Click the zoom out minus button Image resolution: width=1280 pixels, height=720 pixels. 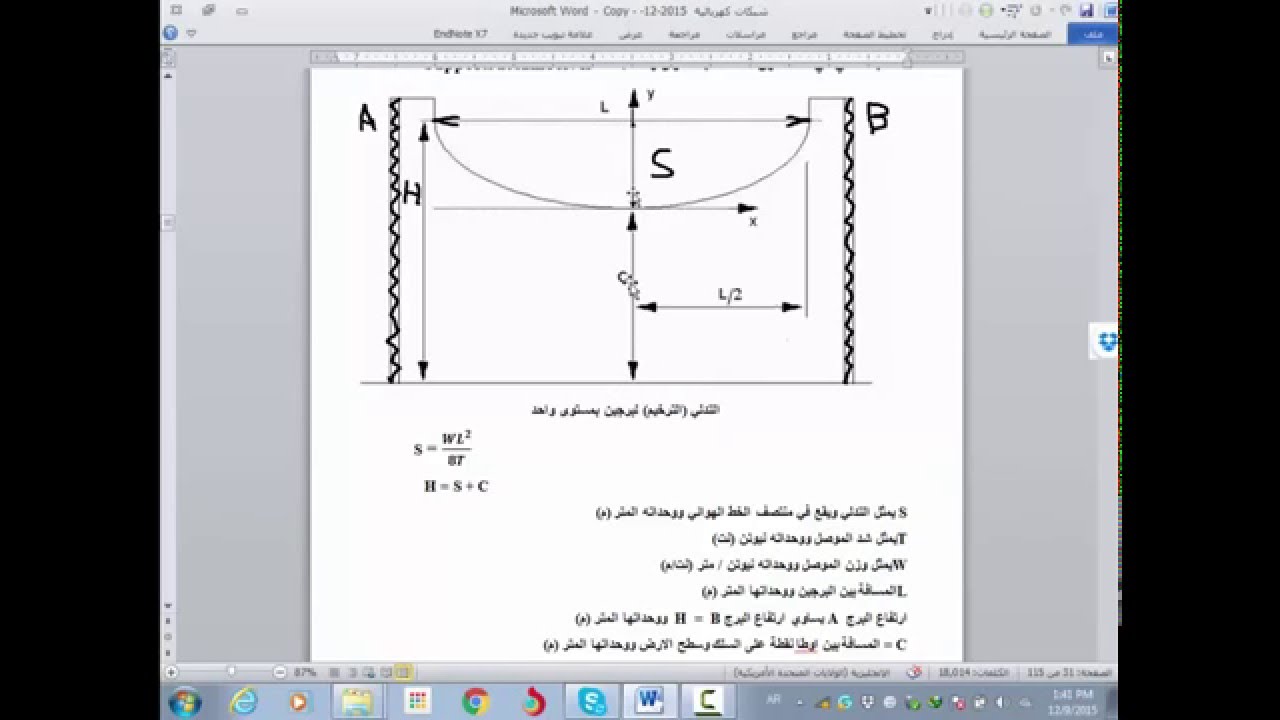point(280,672)
